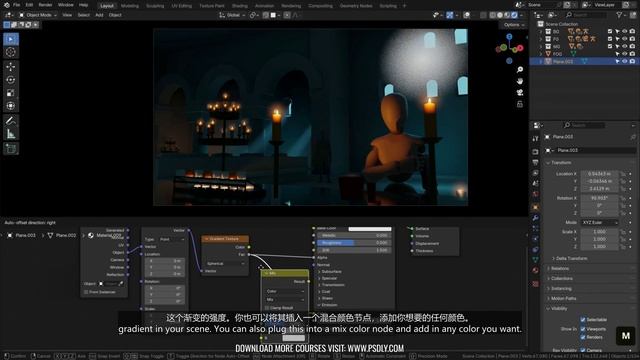Switch to the Shading workspace tab

click(240, 6)
